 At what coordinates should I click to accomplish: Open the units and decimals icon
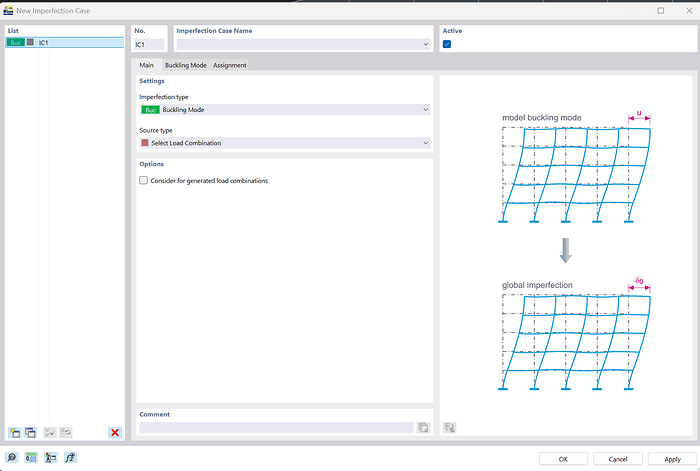coord(31,457)
